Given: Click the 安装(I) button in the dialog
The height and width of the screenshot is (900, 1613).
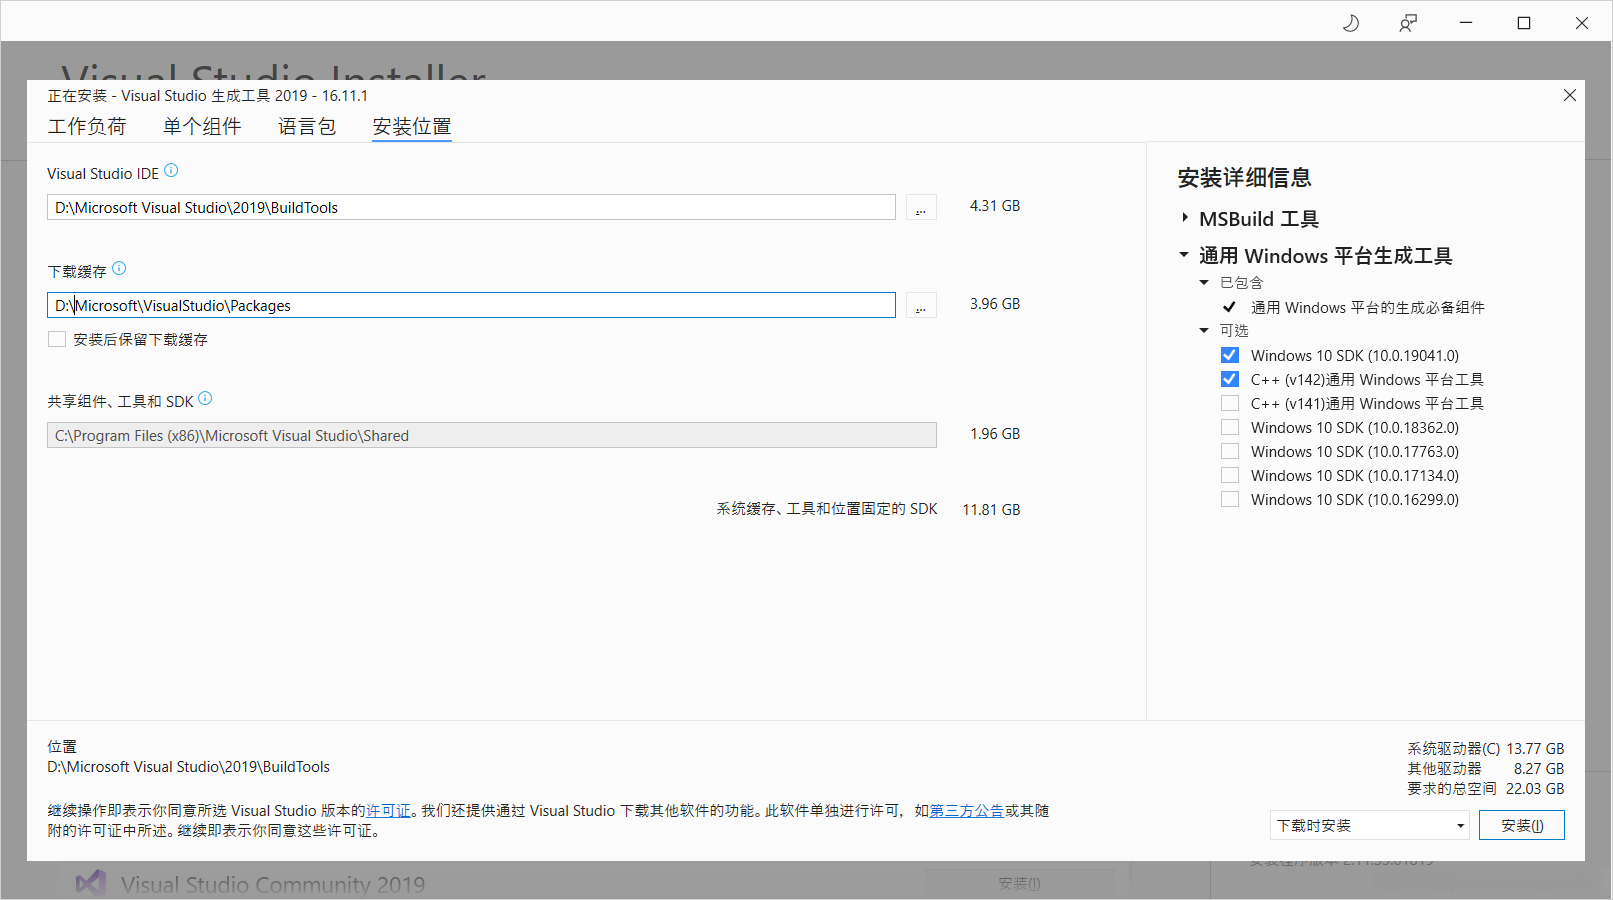Looking at the screenshot, I should [x=1522, y=825].
